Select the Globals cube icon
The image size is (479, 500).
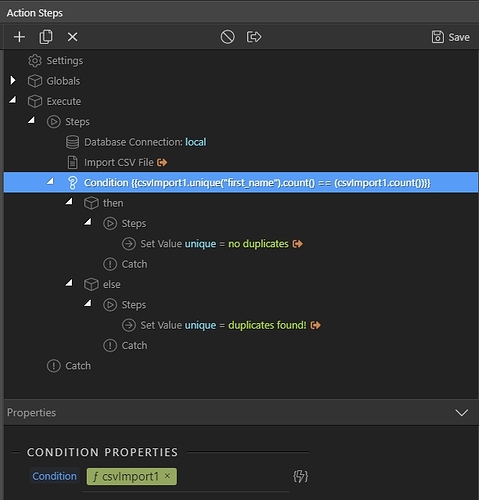tap(35, 81)
